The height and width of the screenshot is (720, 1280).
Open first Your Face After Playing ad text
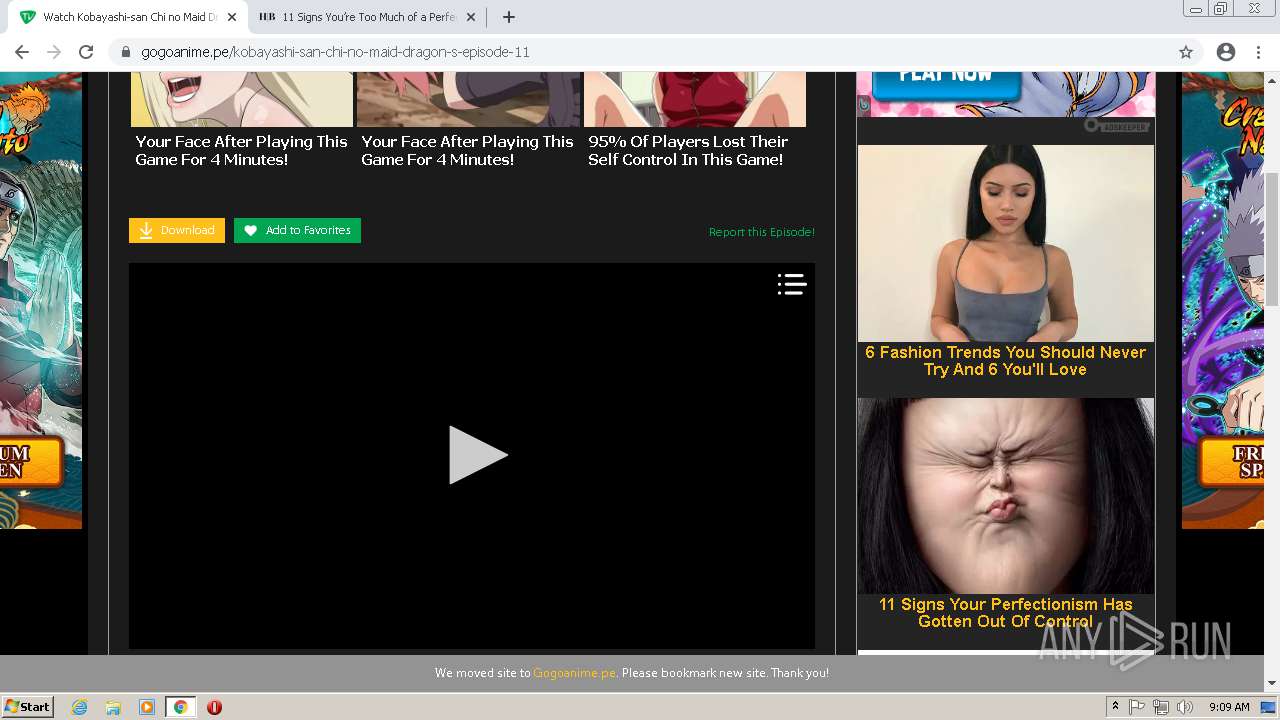[x=241, y=151]
